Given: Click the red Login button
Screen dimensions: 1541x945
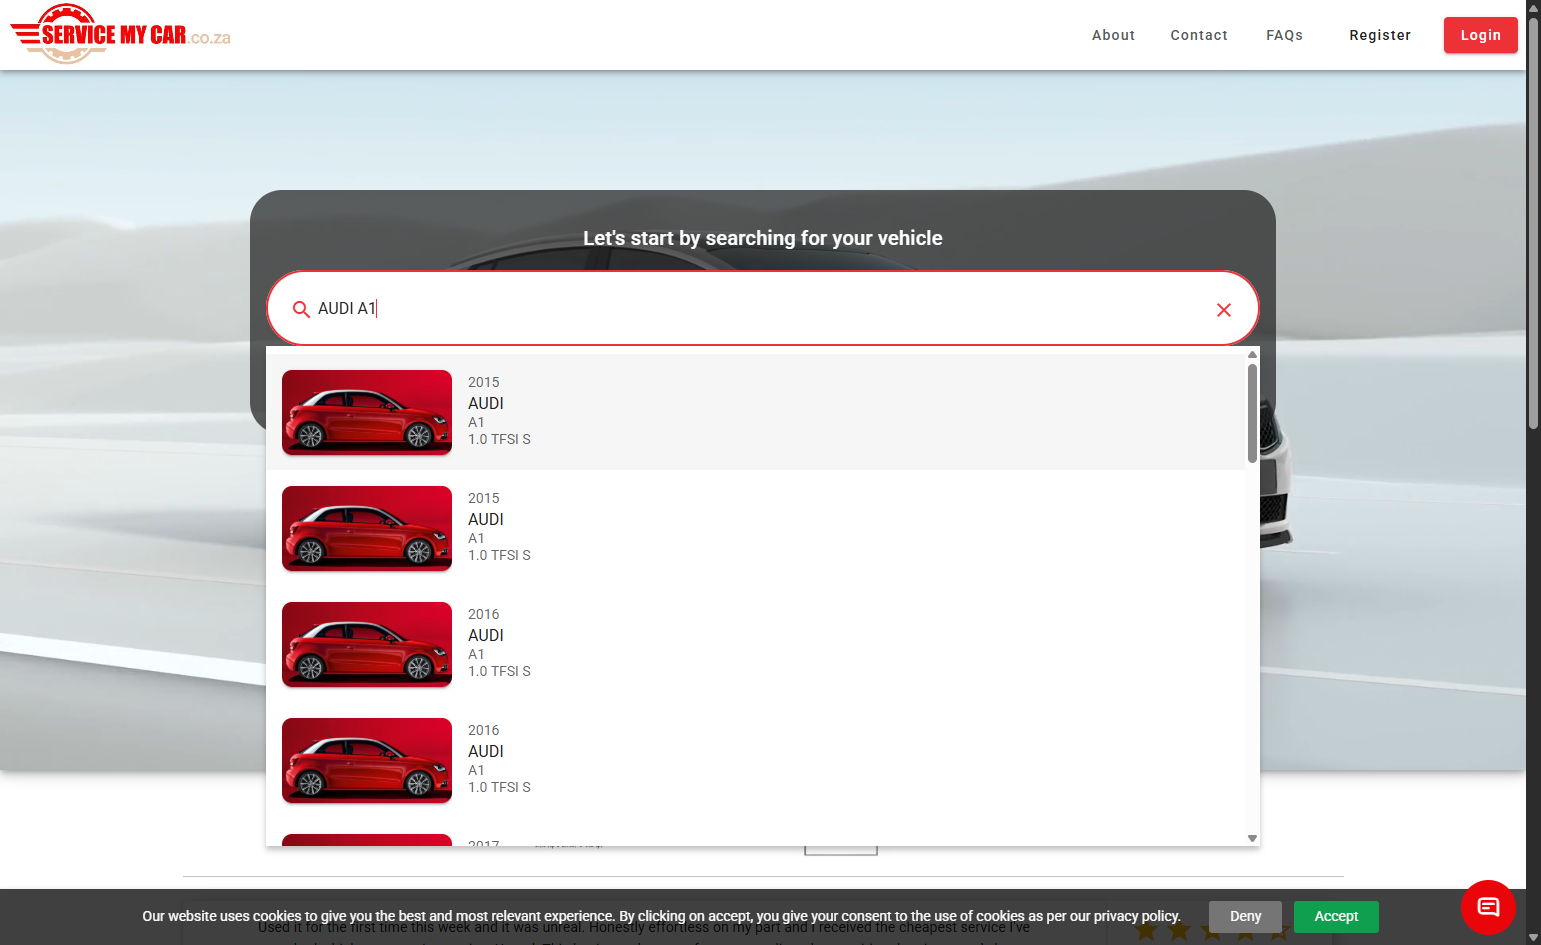Looking at the screenshot, I should tap(1480, 35).
